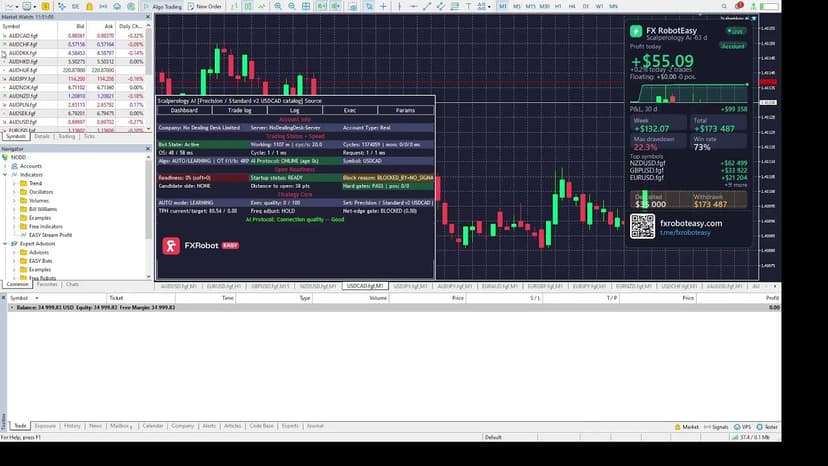
Task: Open the Dashboard tab in Scalperology panel
Action: click(x=184, y=110)
